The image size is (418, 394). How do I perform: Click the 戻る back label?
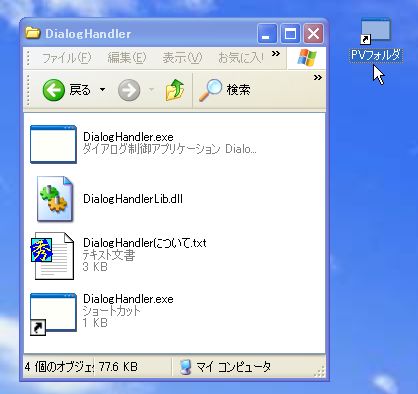(x=80, y=90)
